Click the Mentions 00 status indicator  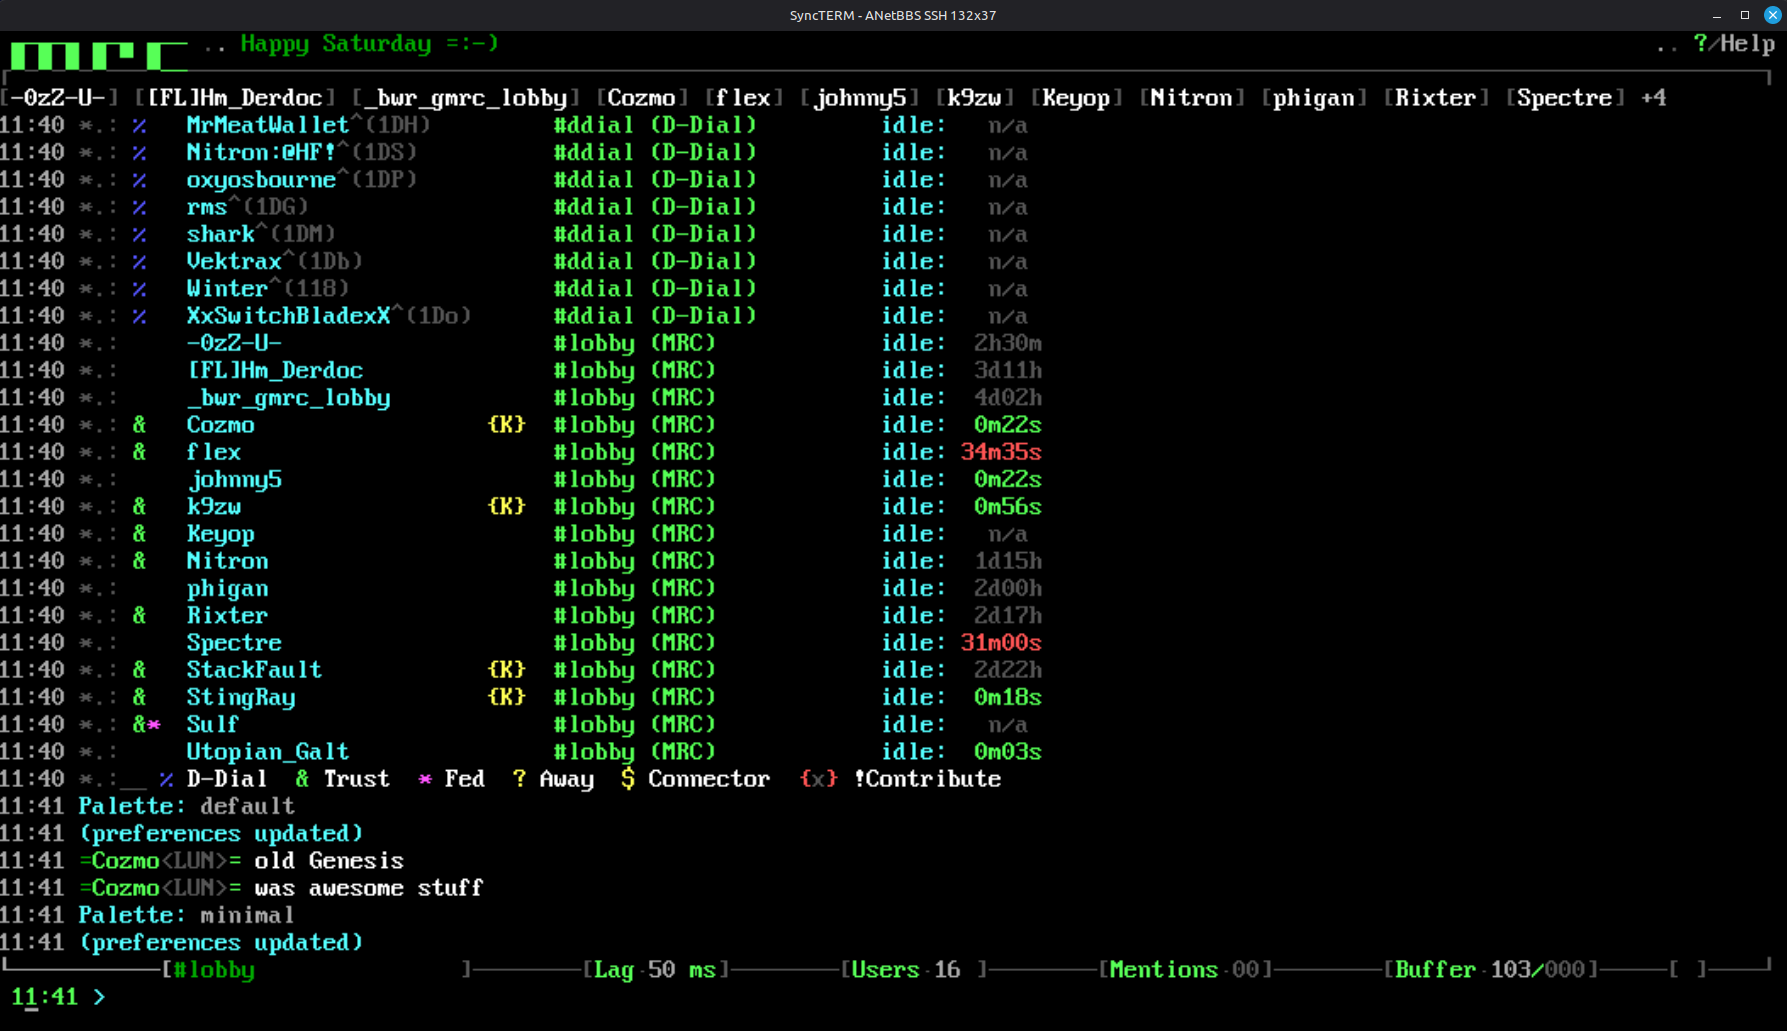(1185, 970)
